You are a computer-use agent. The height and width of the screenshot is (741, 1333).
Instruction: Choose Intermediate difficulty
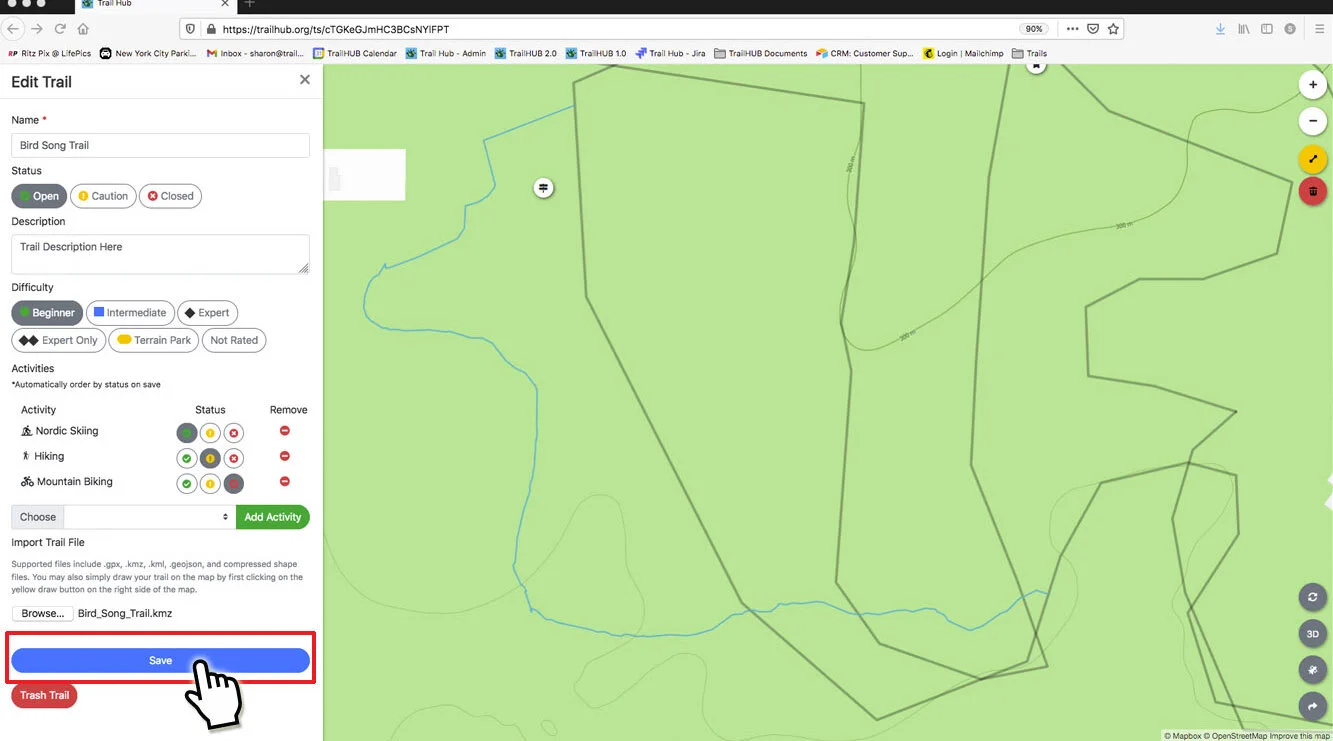pos(130,313)
